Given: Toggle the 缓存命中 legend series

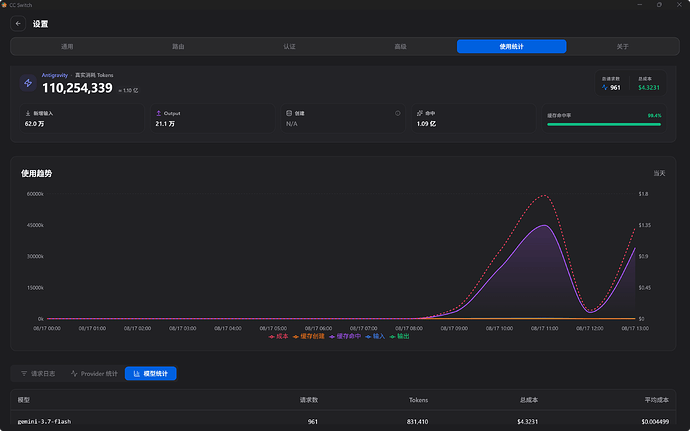Looking at the screenshot, I should [x=345, y=336].
